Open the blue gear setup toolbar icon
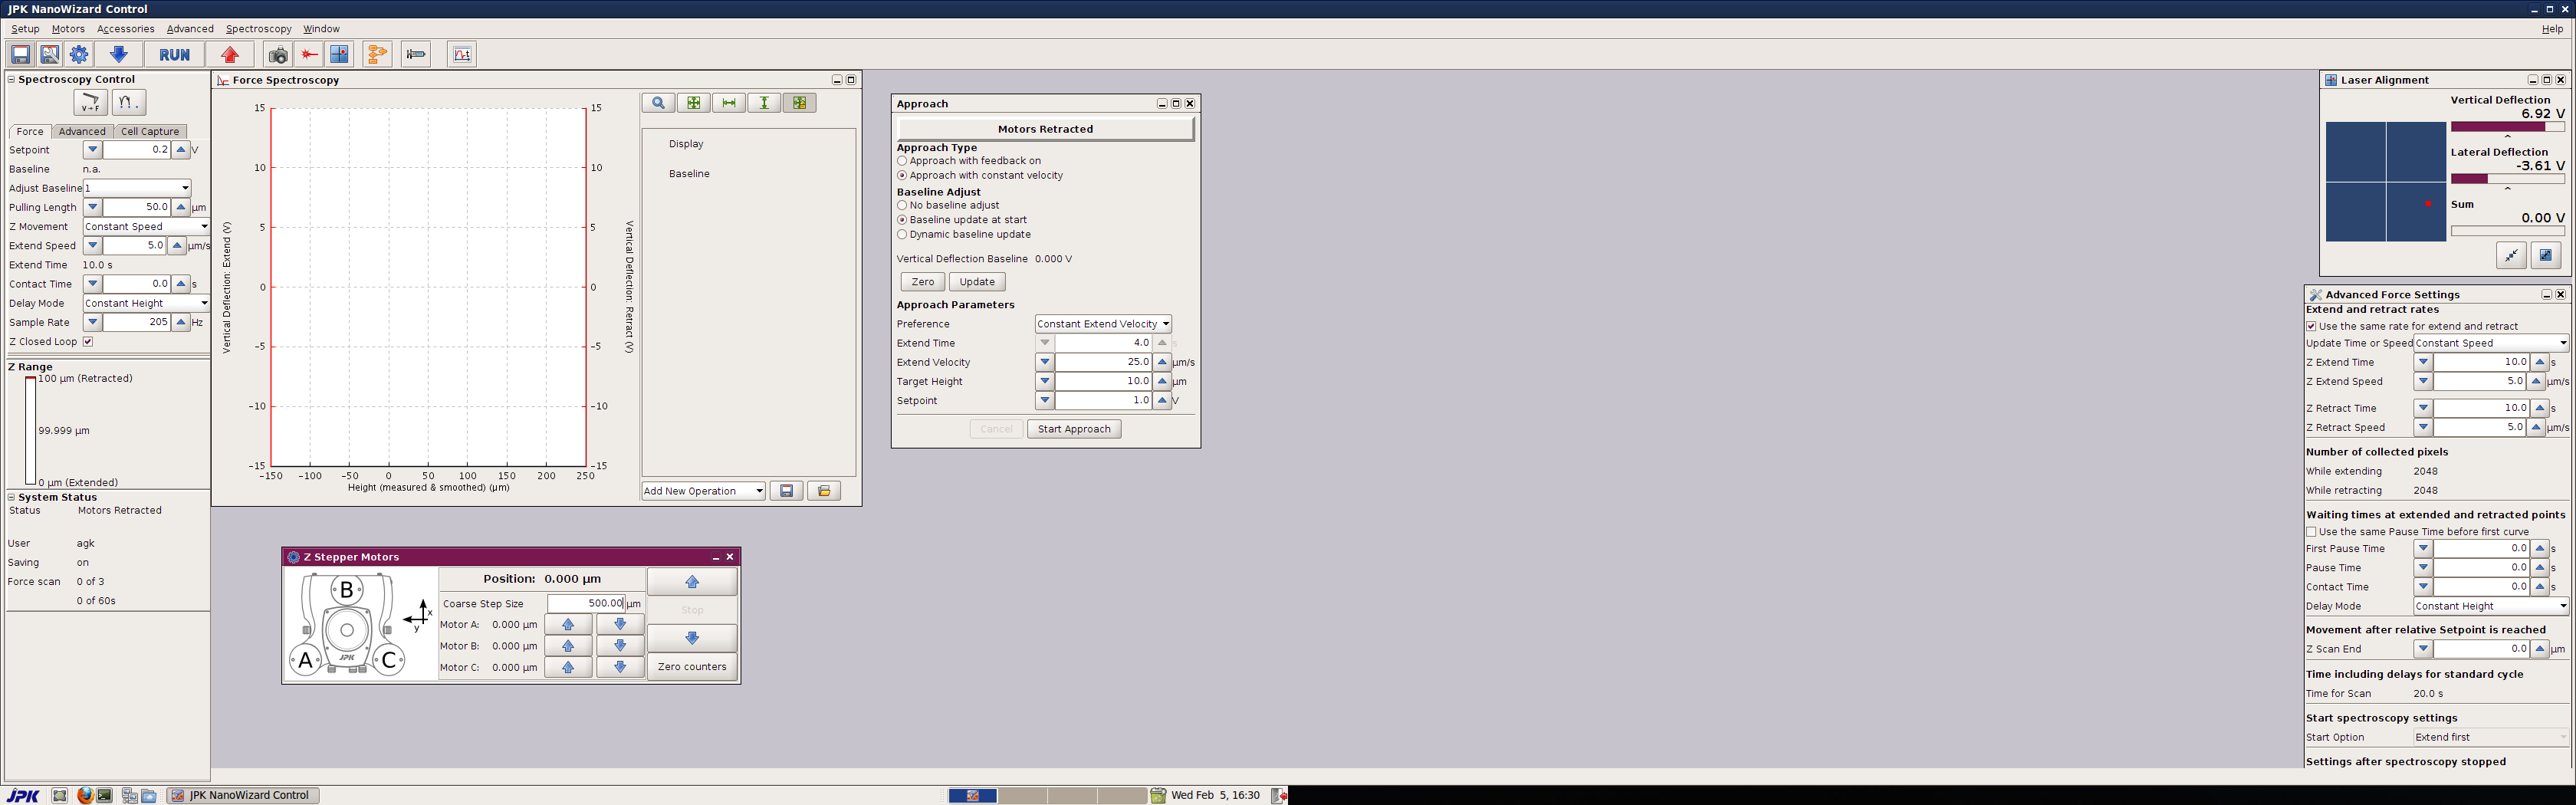 [x=79, y=54]
